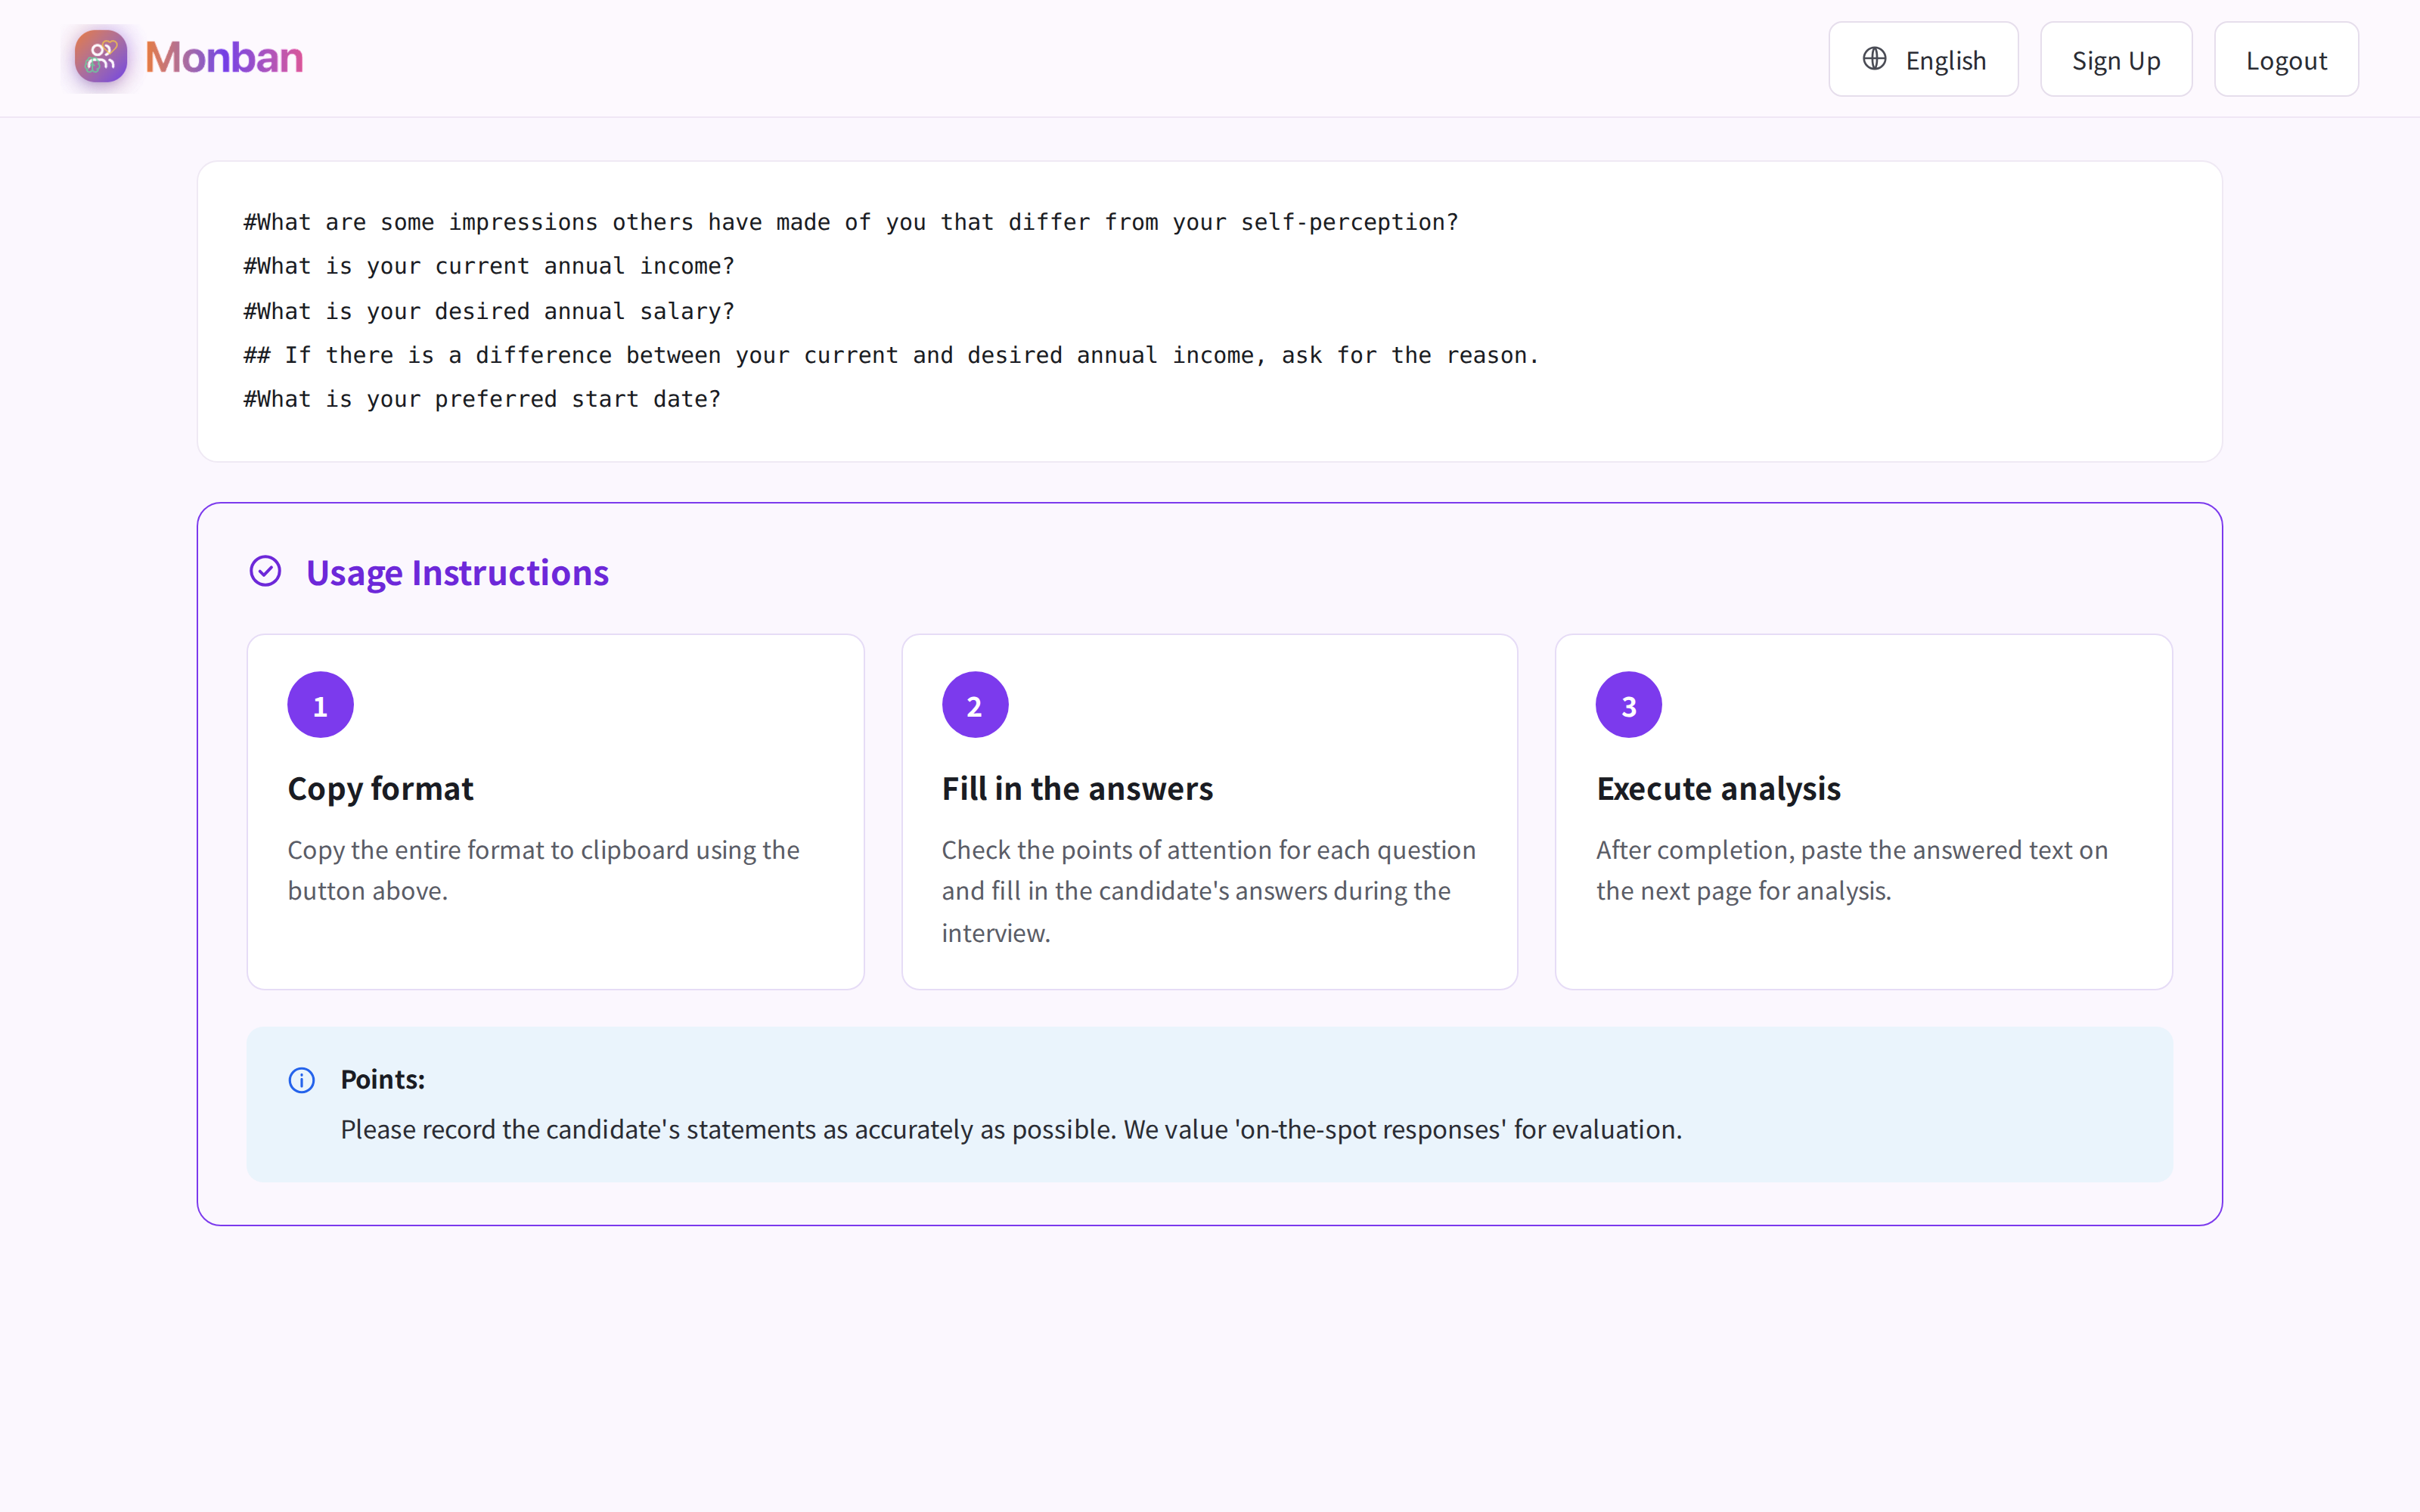Click the Monban logo icon
Screen dimensions: 2420x1512
(x=101, y=57)
